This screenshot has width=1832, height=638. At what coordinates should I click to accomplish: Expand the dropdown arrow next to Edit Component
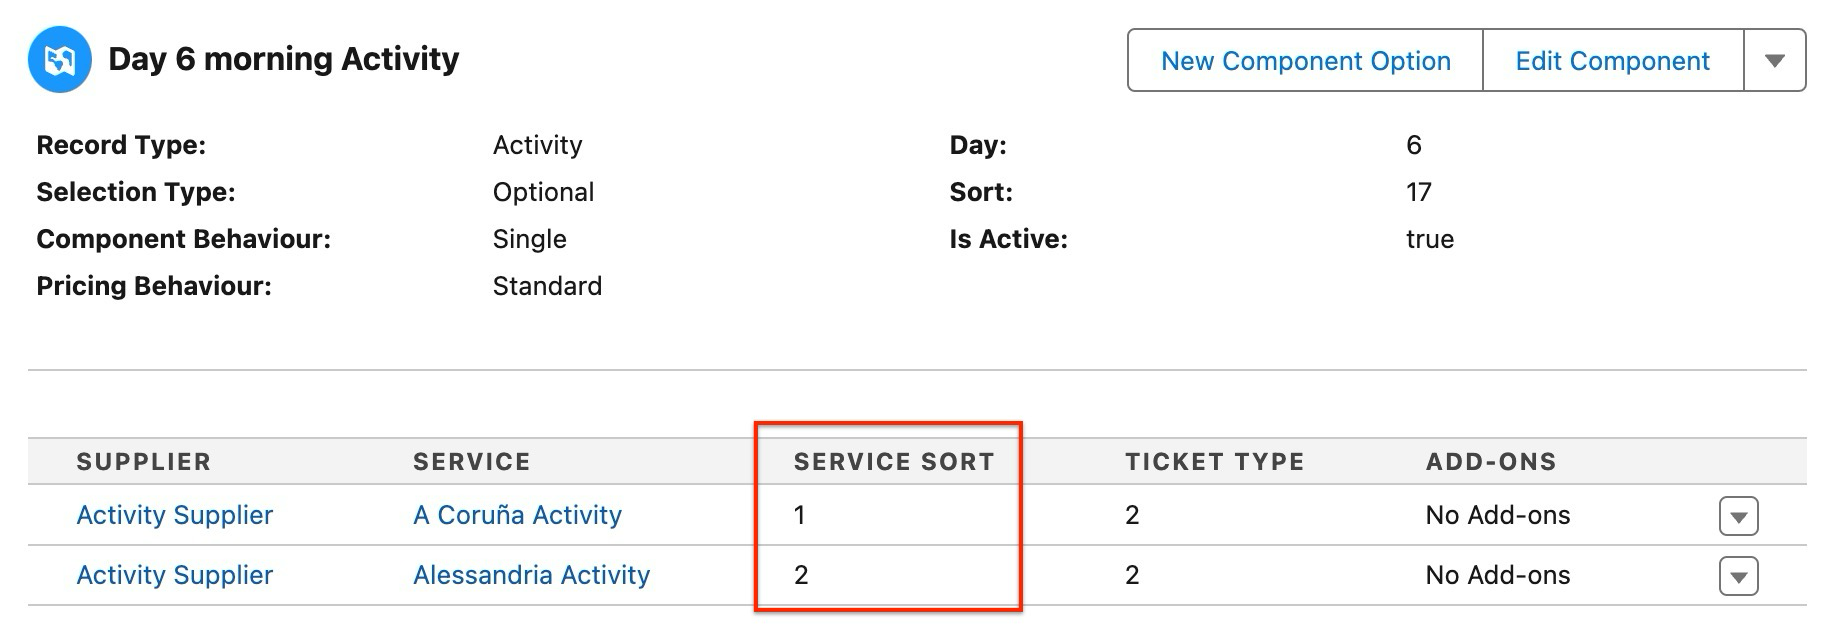(x=1774, y=61)
